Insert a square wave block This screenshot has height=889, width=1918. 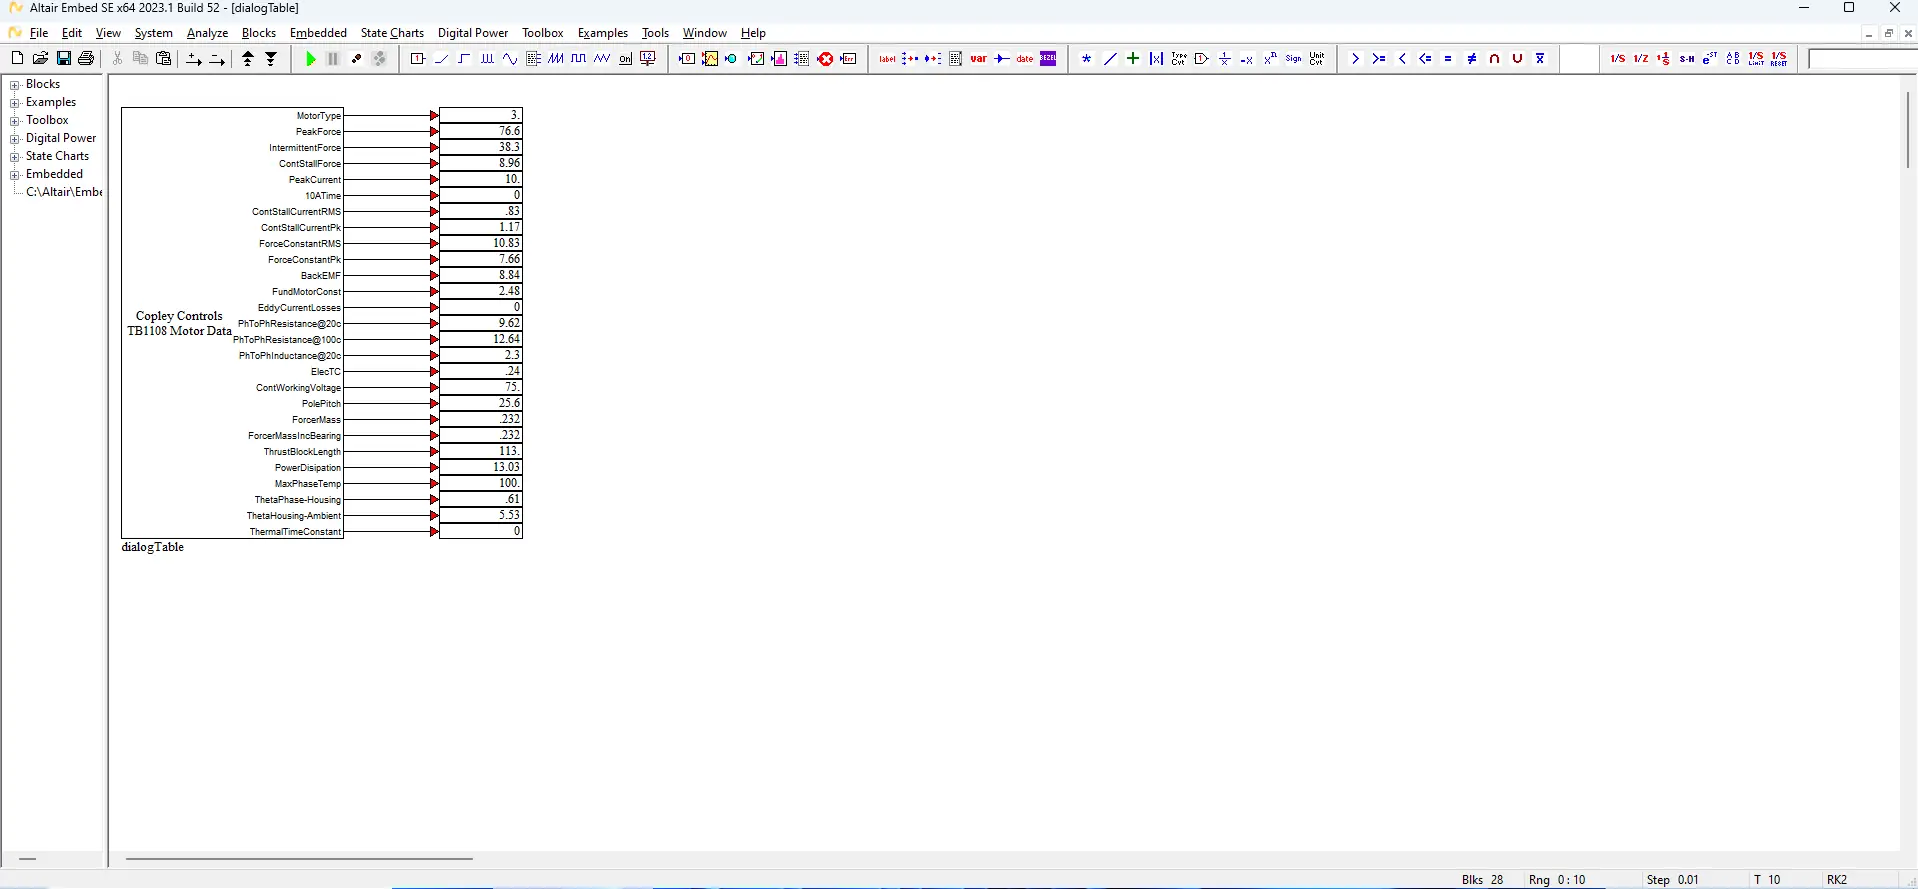tap(579, 59)
